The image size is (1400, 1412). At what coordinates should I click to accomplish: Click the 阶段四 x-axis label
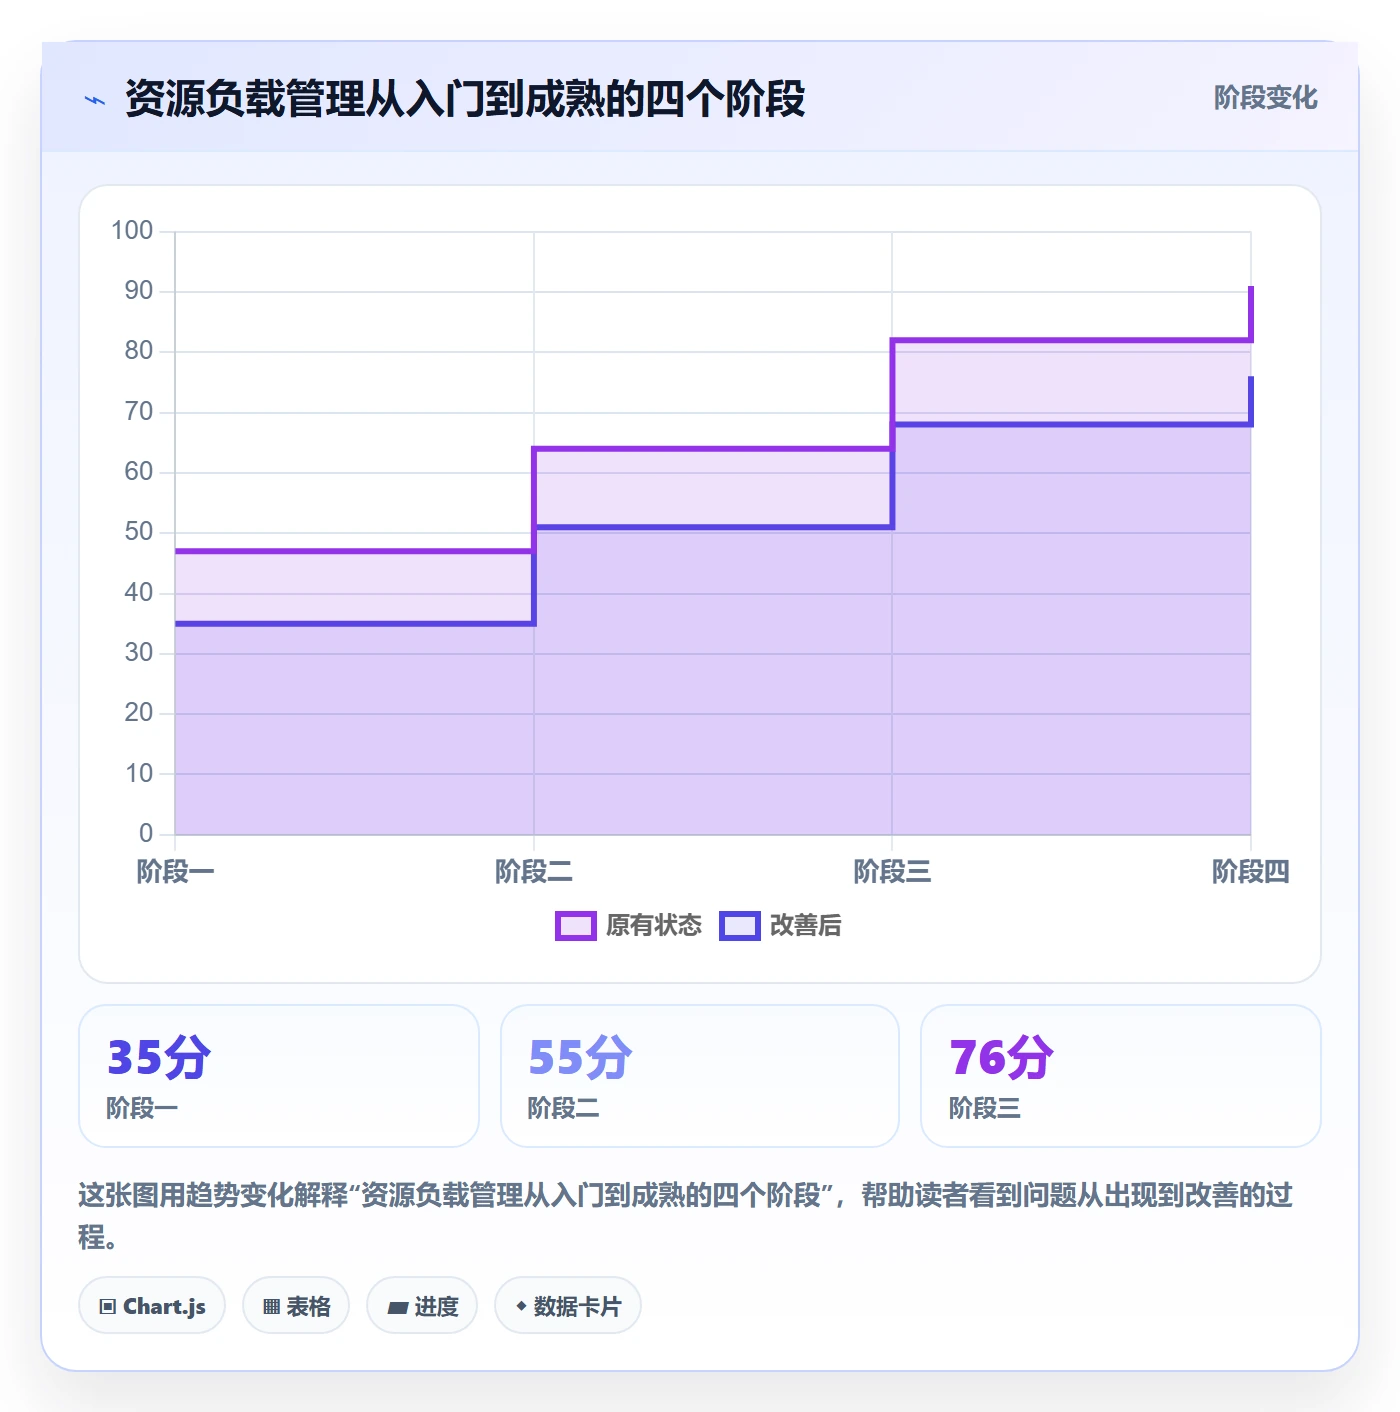(x=1251, y=872)
